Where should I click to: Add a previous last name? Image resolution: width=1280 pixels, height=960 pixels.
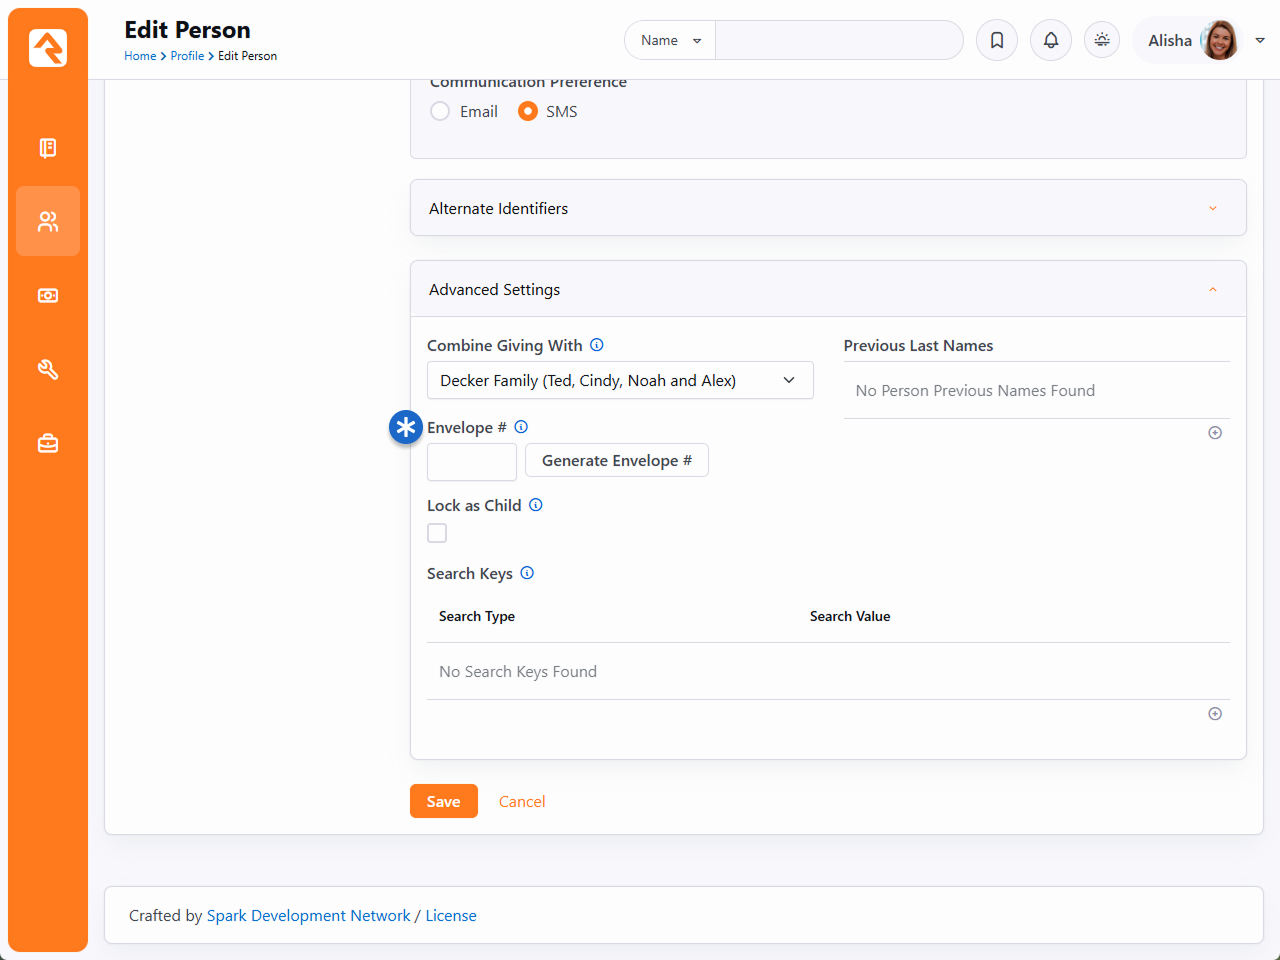click(x=1215, y=433)
